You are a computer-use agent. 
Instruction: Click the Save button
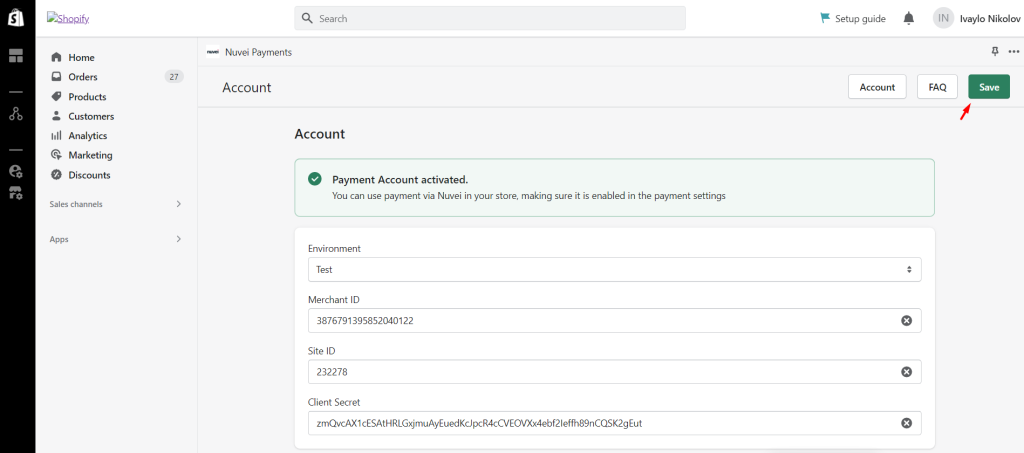click(989, 87)
